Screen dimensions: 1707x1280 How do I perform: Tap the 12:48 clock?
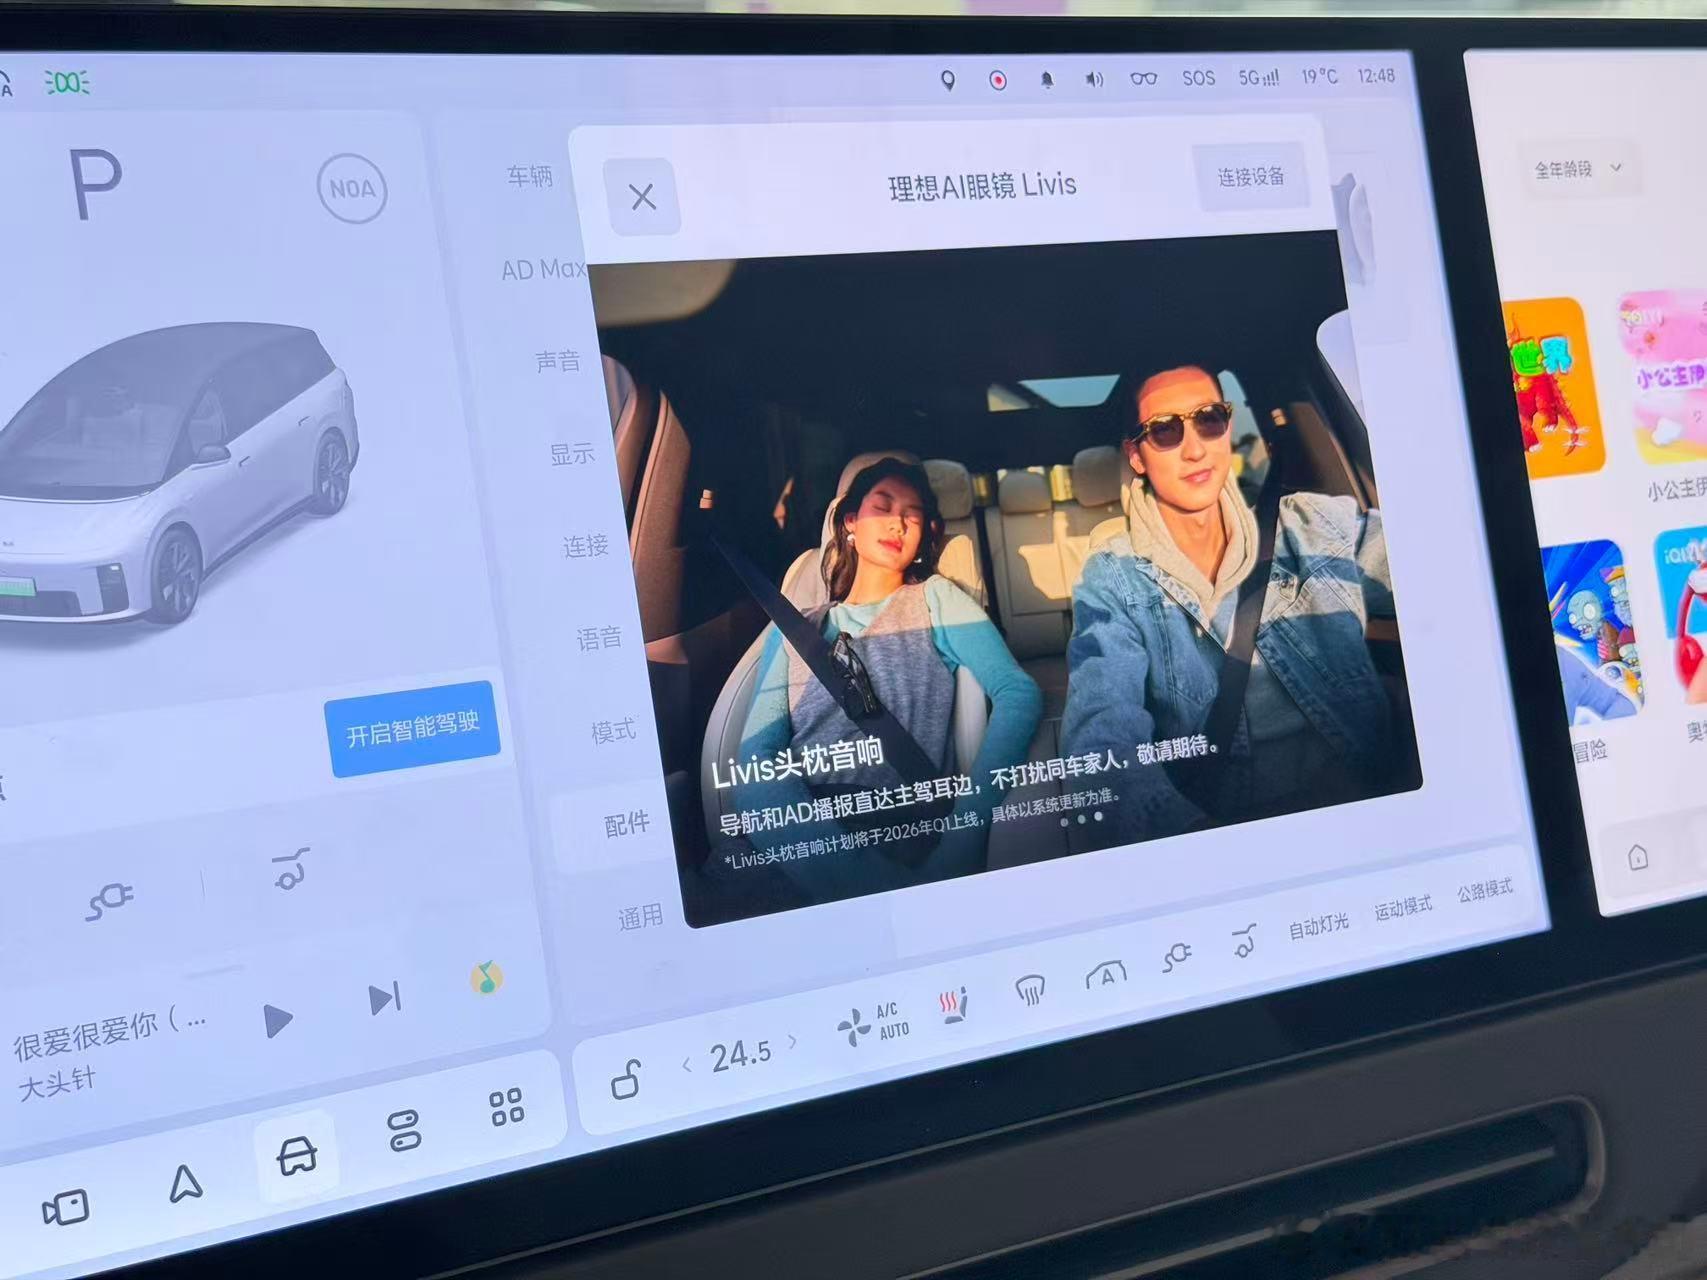[1375, 75]
